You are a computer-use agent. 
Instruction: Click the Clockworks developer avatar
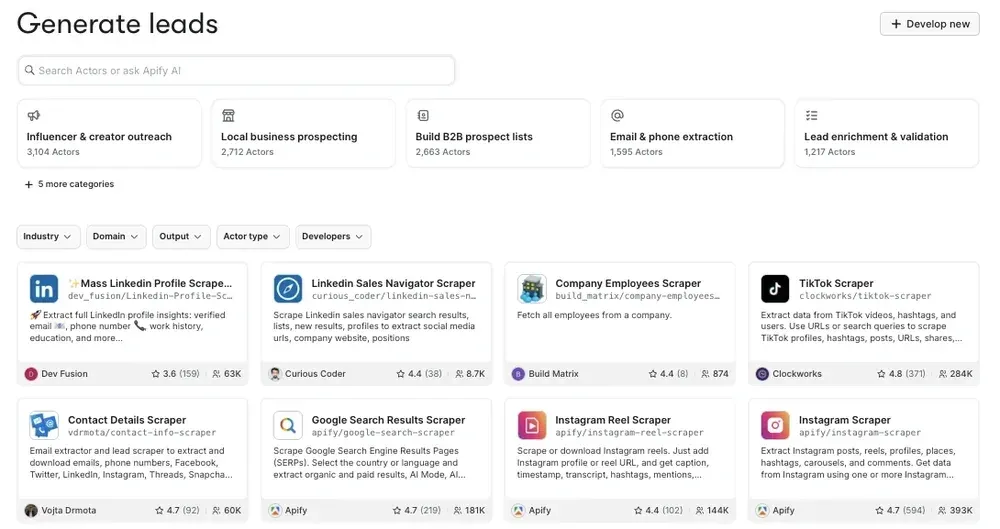[762, 374]
